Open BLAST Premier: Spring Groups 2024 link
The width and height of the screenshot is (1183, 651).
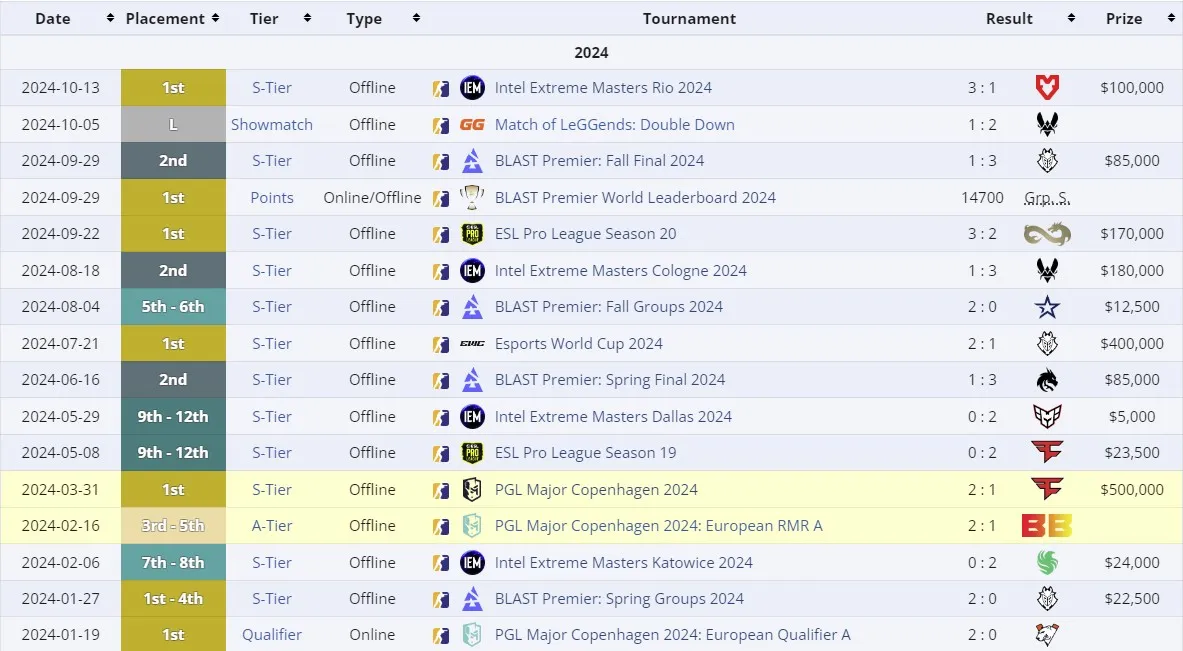pyautogui.click(x=619, y=598)
